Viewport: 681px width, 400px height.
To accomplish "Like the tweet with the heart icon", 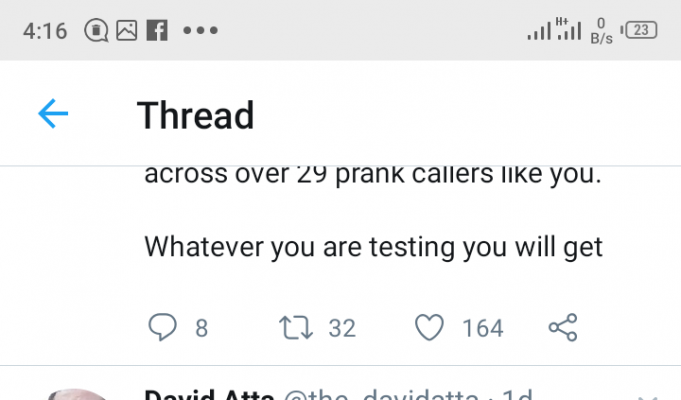I will (430, 327).
